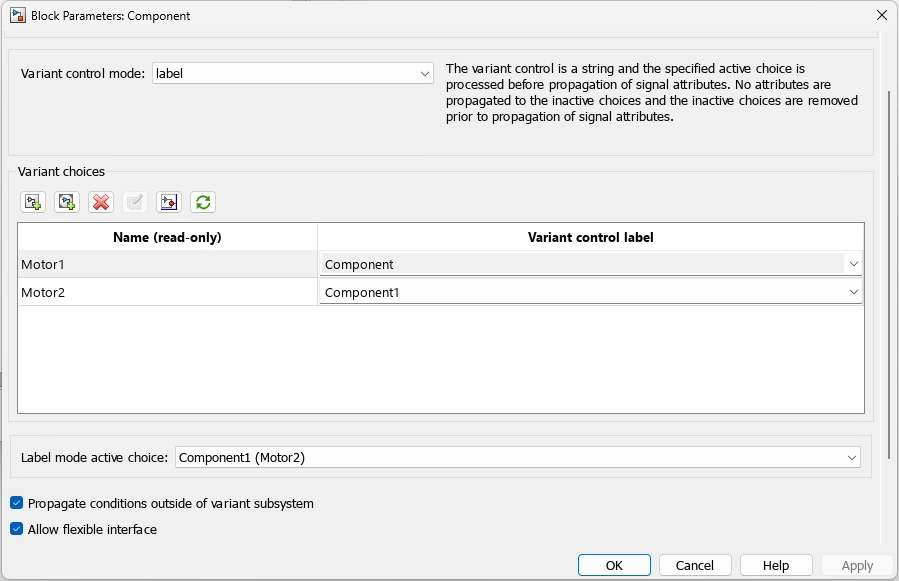Click the open block in model icon
This screenshot has height=581, width=899.
point(168,201)
